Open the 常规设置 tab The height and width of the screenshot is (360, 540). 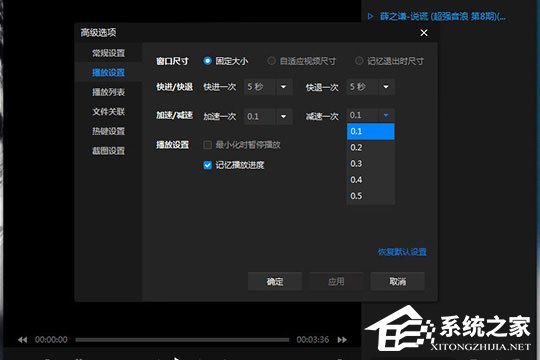click(x=108, y=53)
